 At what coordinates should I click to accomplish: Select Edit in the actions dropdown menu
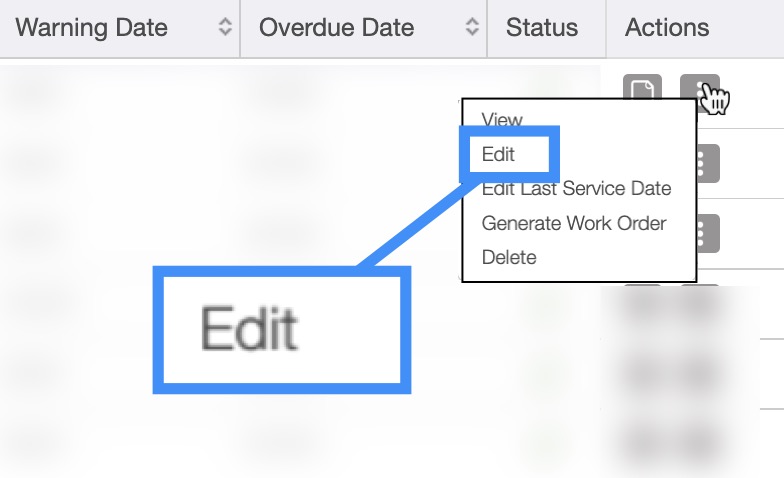pos(498,154)
